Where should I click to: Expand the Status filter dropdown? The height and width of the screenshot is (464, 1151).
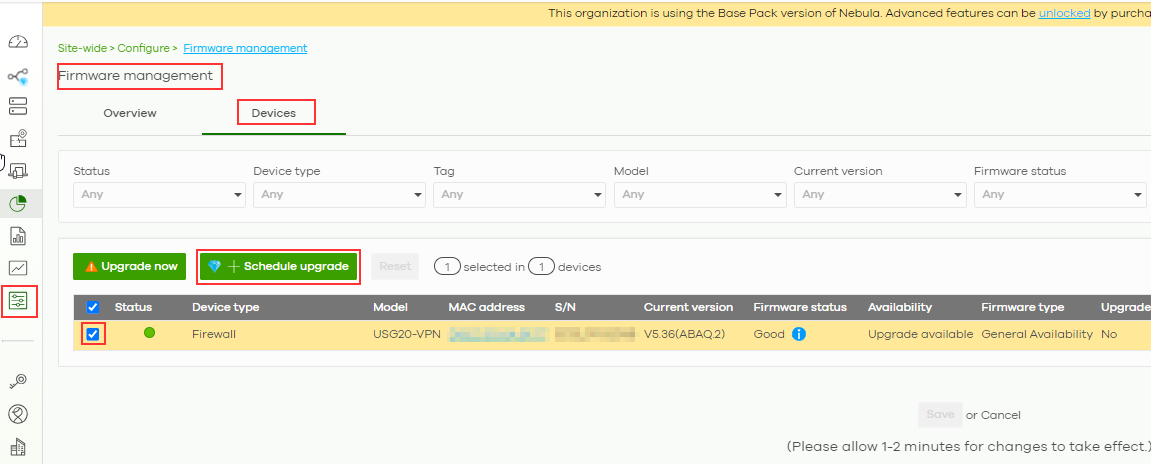(x=158, y=194)
